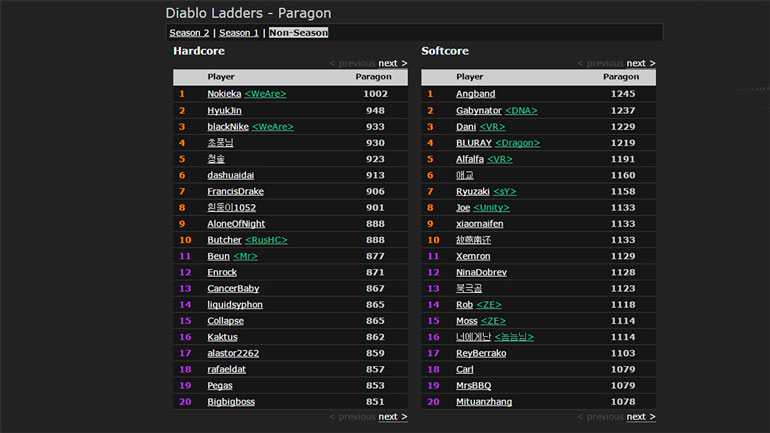Open player Moss's profile
The width and height of the screenshot is (770, 433).
467,321
